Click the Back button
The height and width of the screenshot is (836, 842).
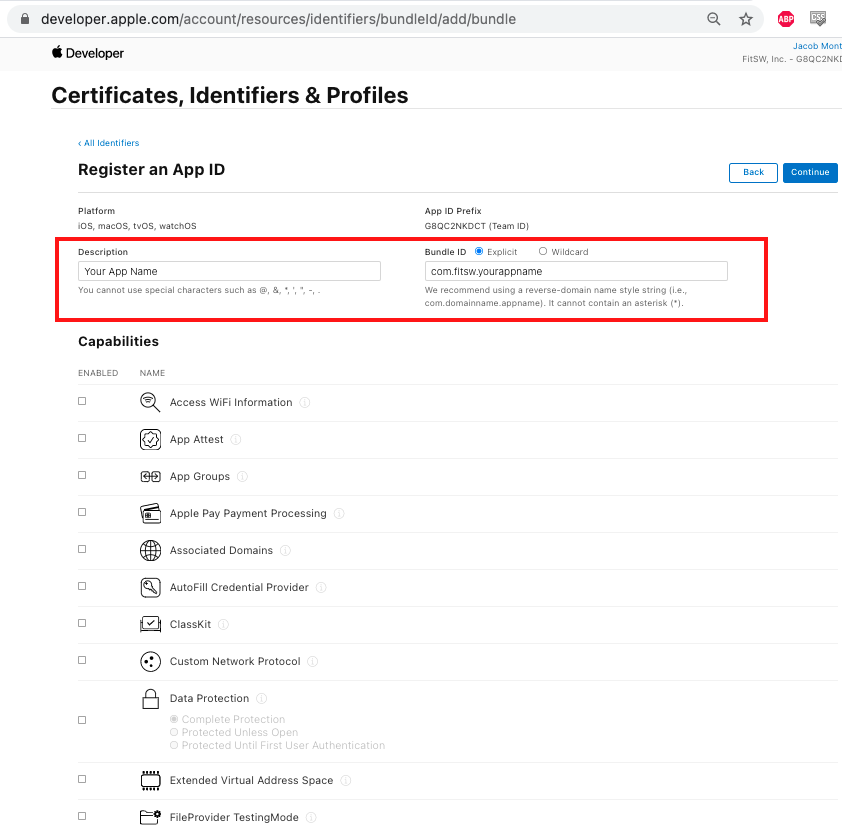pyautogui.click(x=753, y=172)
